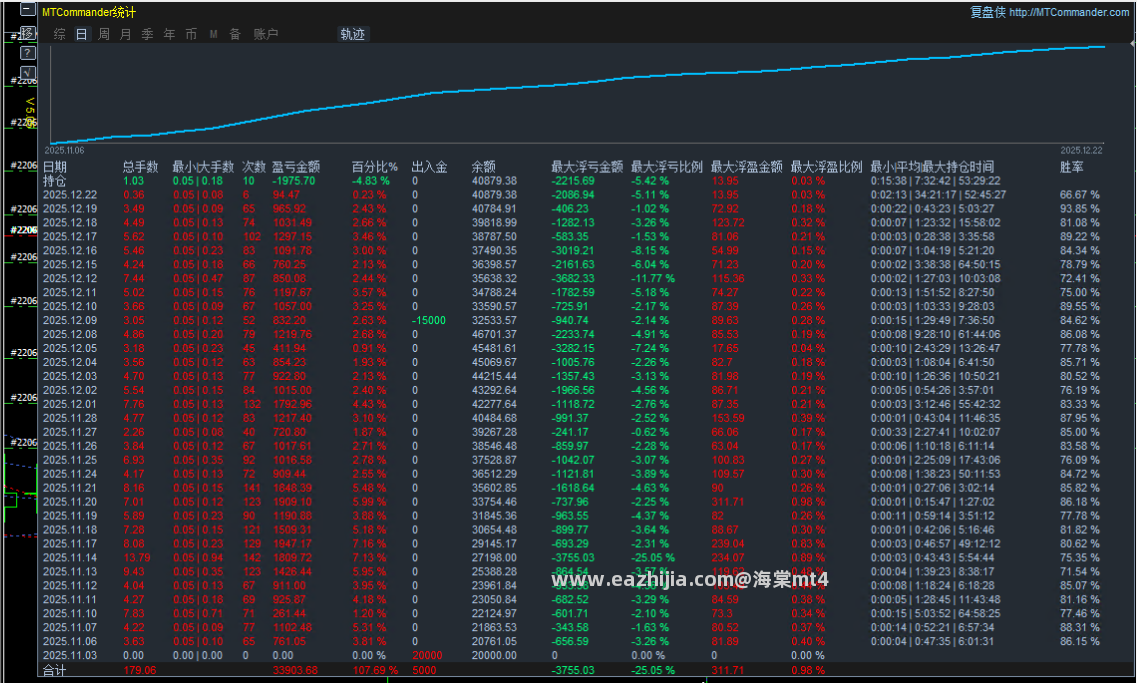Click the balance value 46701.37
This screenshot has width=1137, height=683.
click(x=495, y=334)
